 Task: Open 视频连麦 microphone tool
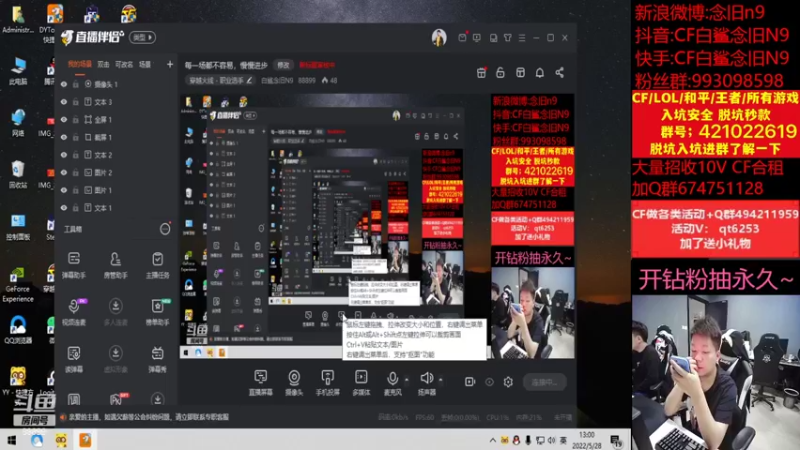click(x=74, y=311)
